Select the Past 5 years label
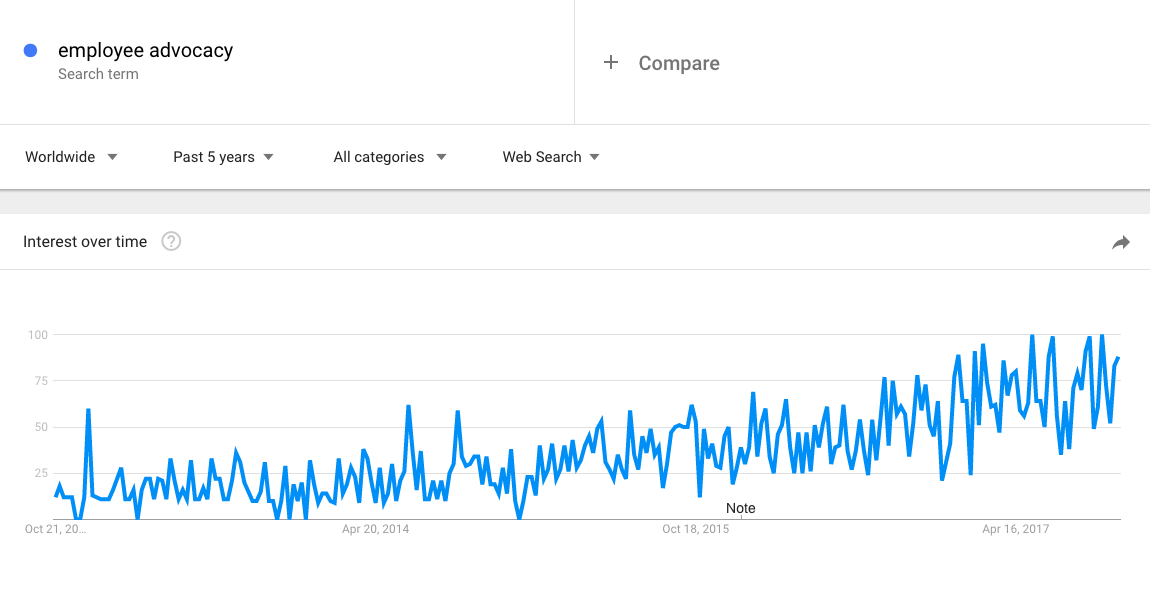The height and width of the screenshot is (605, 1150). click(x=213, y=157)
